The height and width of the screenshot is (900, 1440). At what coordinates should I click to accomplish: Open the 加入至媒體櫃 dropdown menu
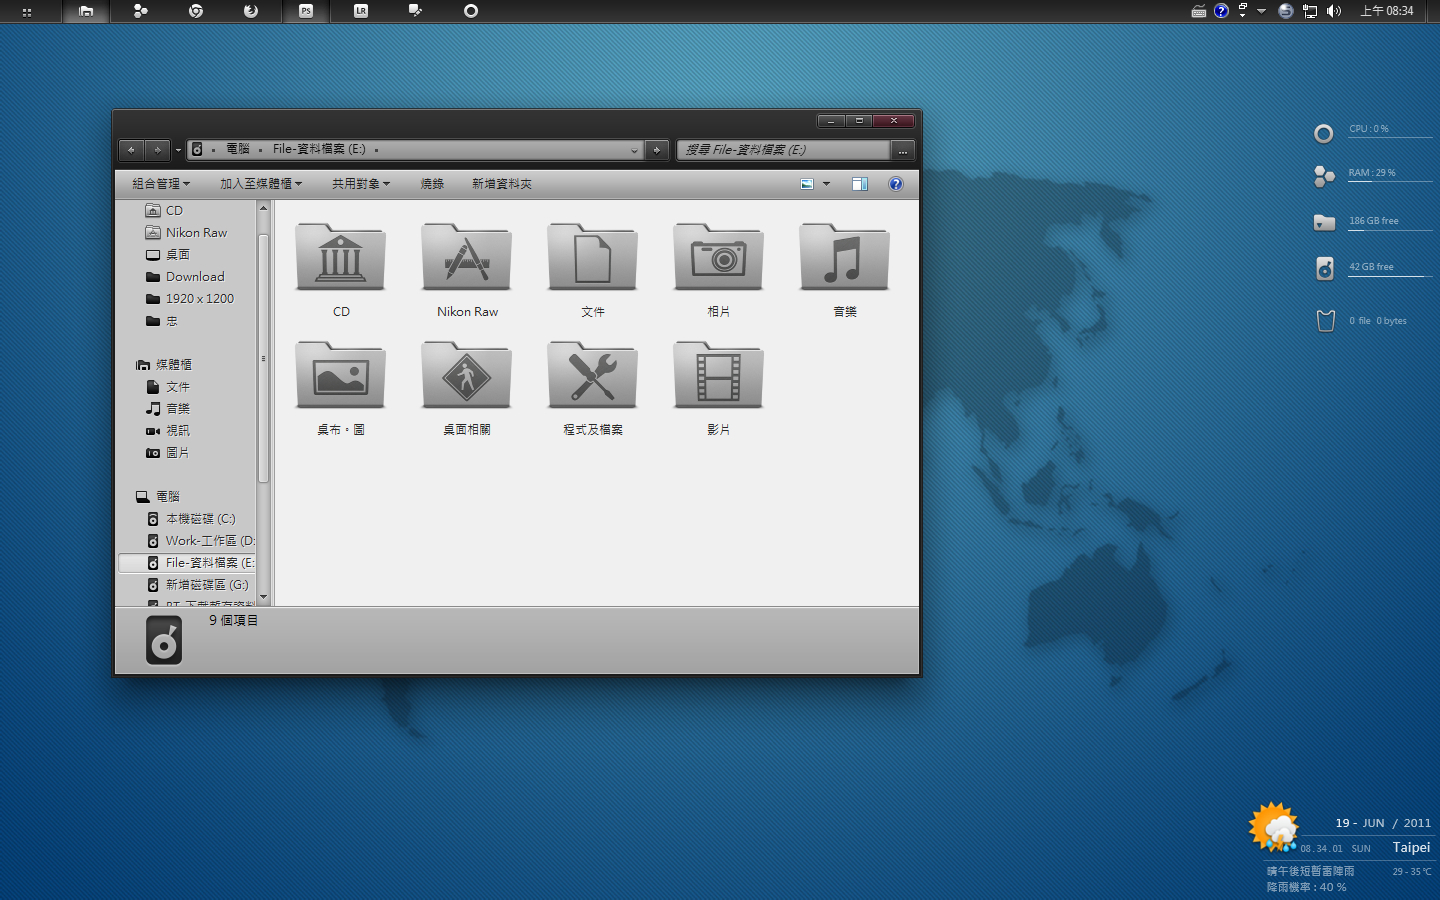tap(261, 184)
